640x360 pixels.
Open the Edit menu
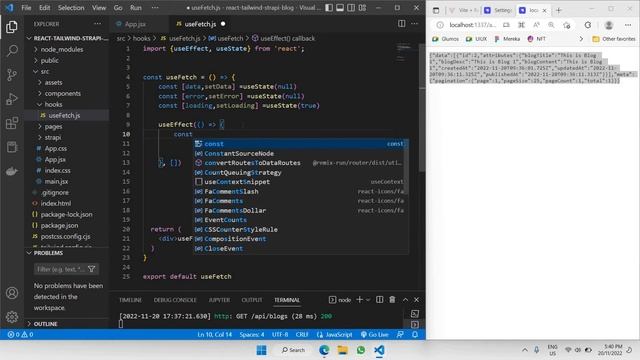(44, 8)
